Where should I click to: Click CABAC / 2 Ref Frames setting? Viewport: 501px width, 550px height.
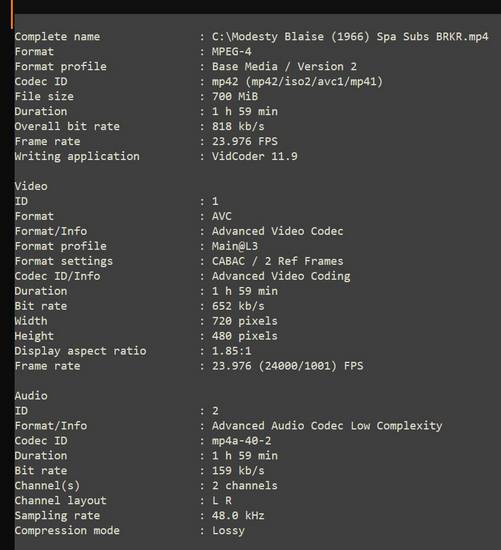click(x=278, y=261)
